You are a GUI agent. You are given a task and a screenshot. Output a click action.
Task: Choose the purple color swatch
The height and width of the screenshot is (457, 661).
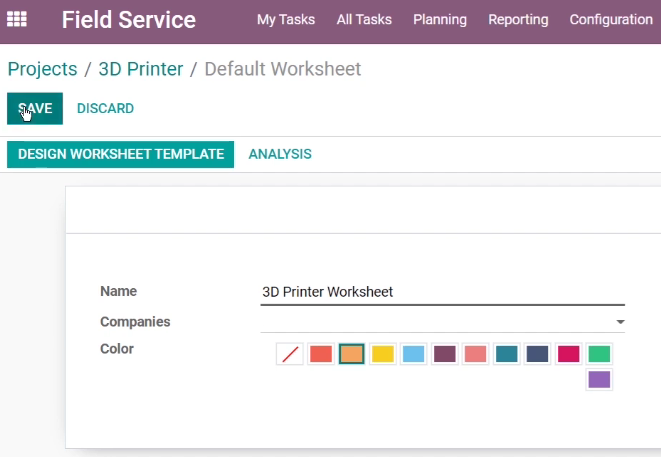[x=599, y=379]
